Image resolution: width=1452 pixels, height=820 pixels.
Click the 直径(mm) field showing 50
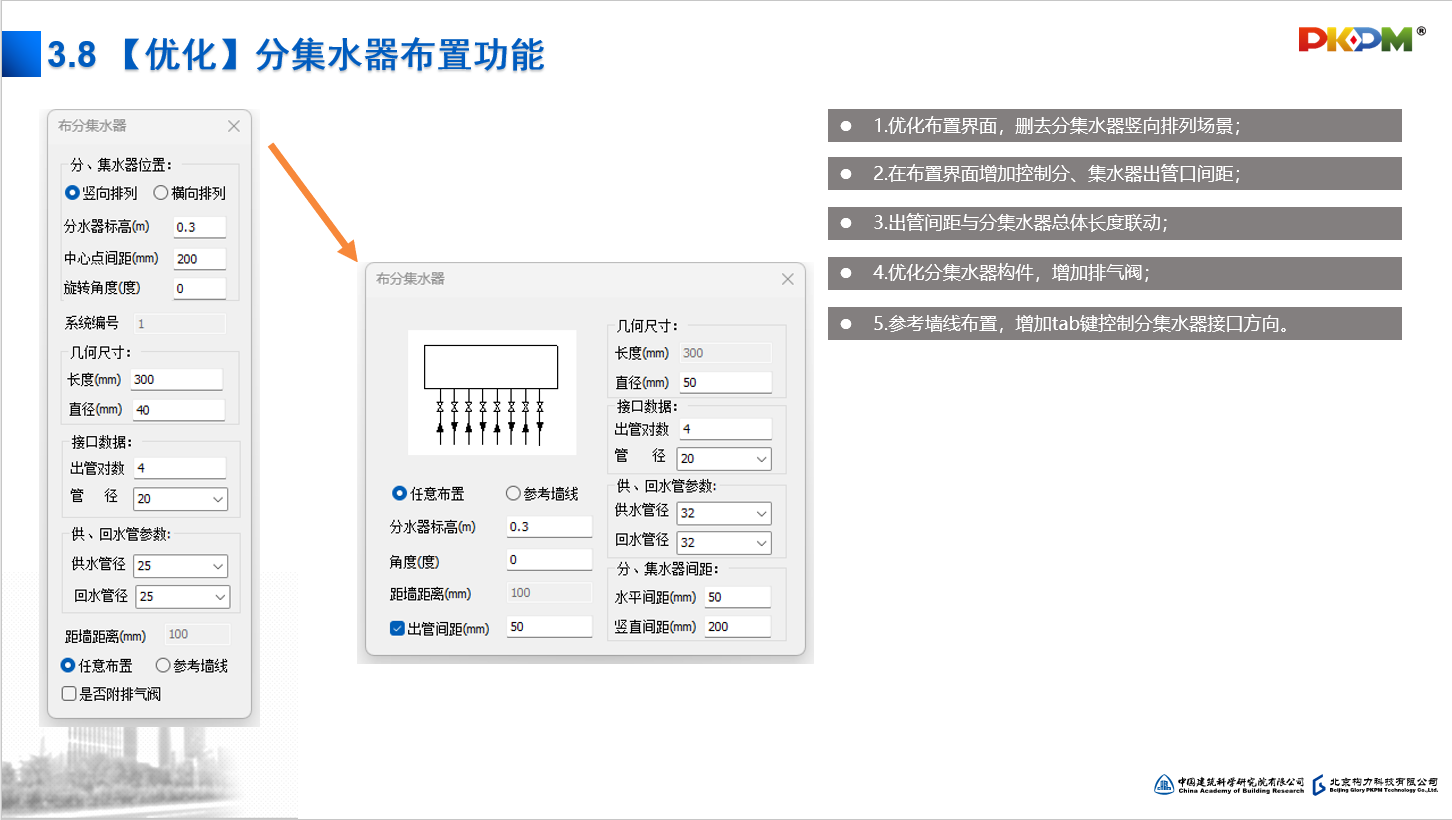pos(725,382)
